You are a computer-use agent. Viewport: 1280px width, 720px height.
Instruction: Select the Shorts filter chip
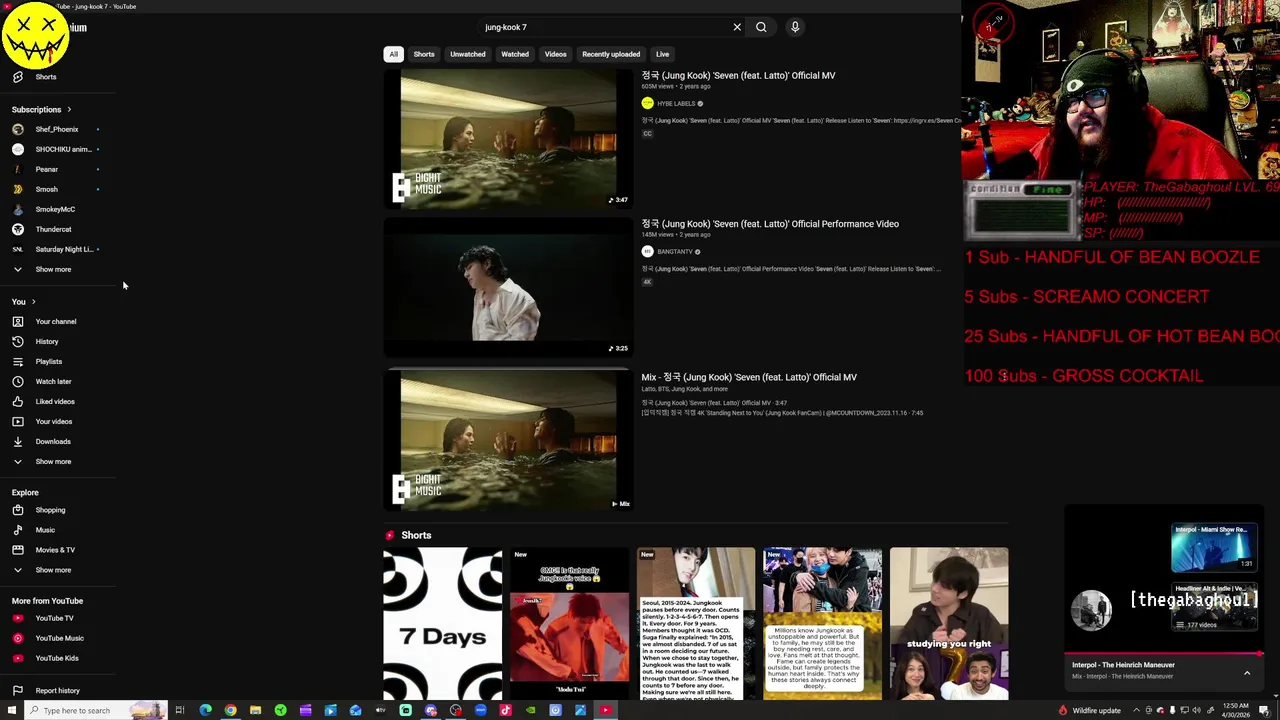point(424,54)
